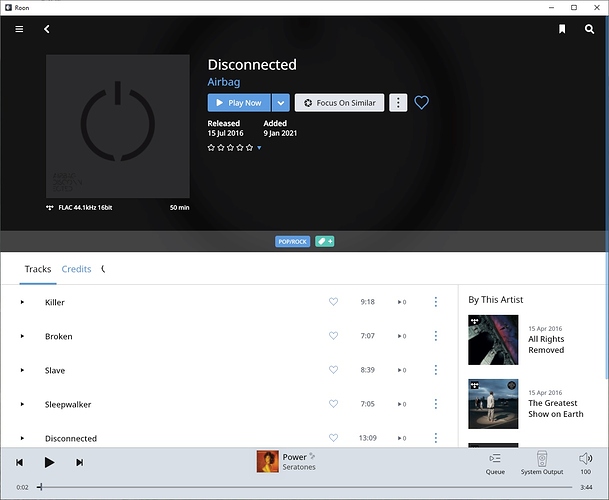Click Broken play count icon
Image resolution: width=609 pixels, height=500 pixels.
coord(402,336)
